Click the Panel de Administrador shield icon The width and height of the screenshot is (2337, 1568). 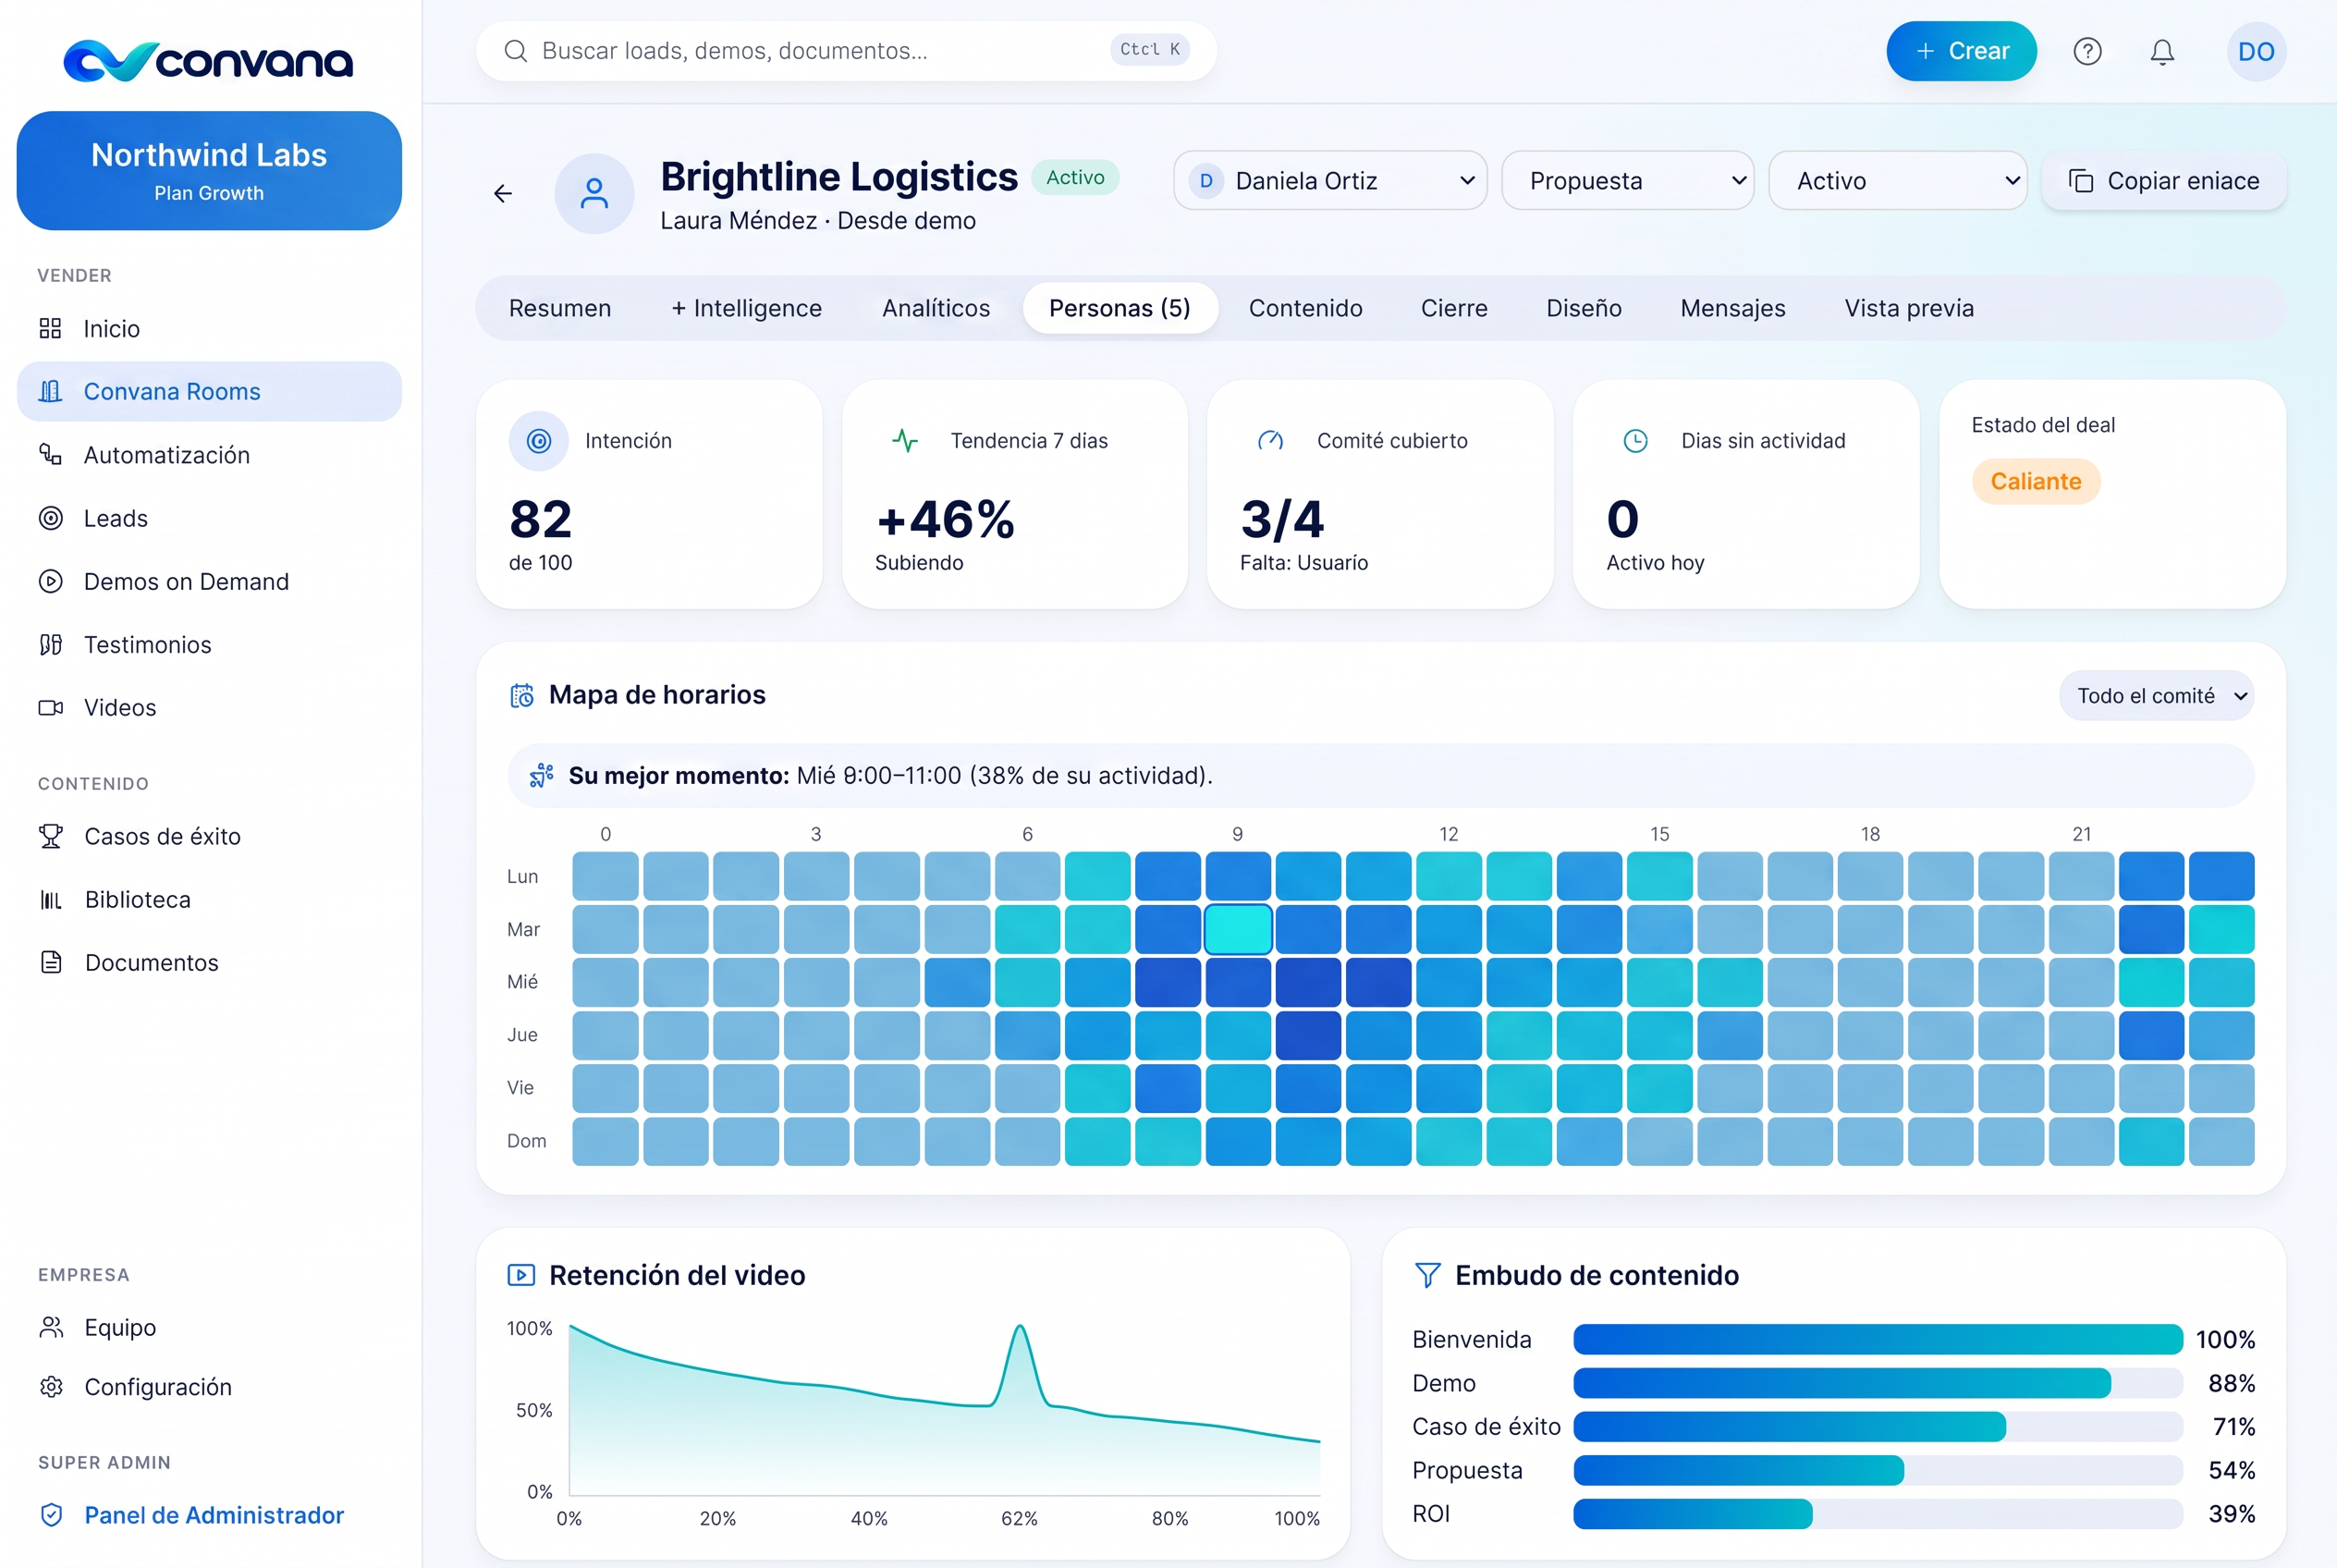50,1515
